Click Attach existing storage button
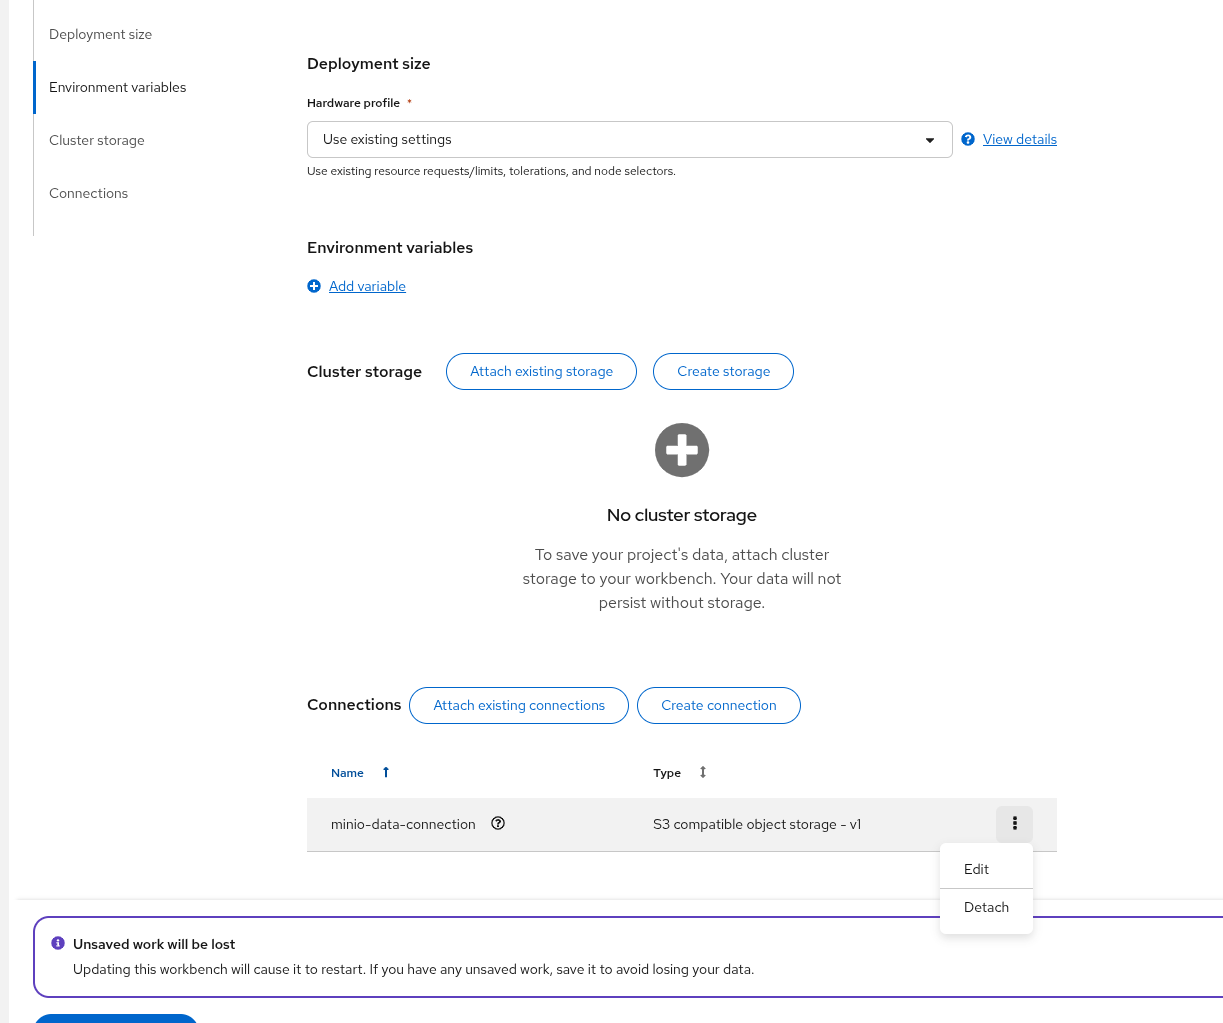Viewport: 1223px width, 1023px height. pos(541,371)
